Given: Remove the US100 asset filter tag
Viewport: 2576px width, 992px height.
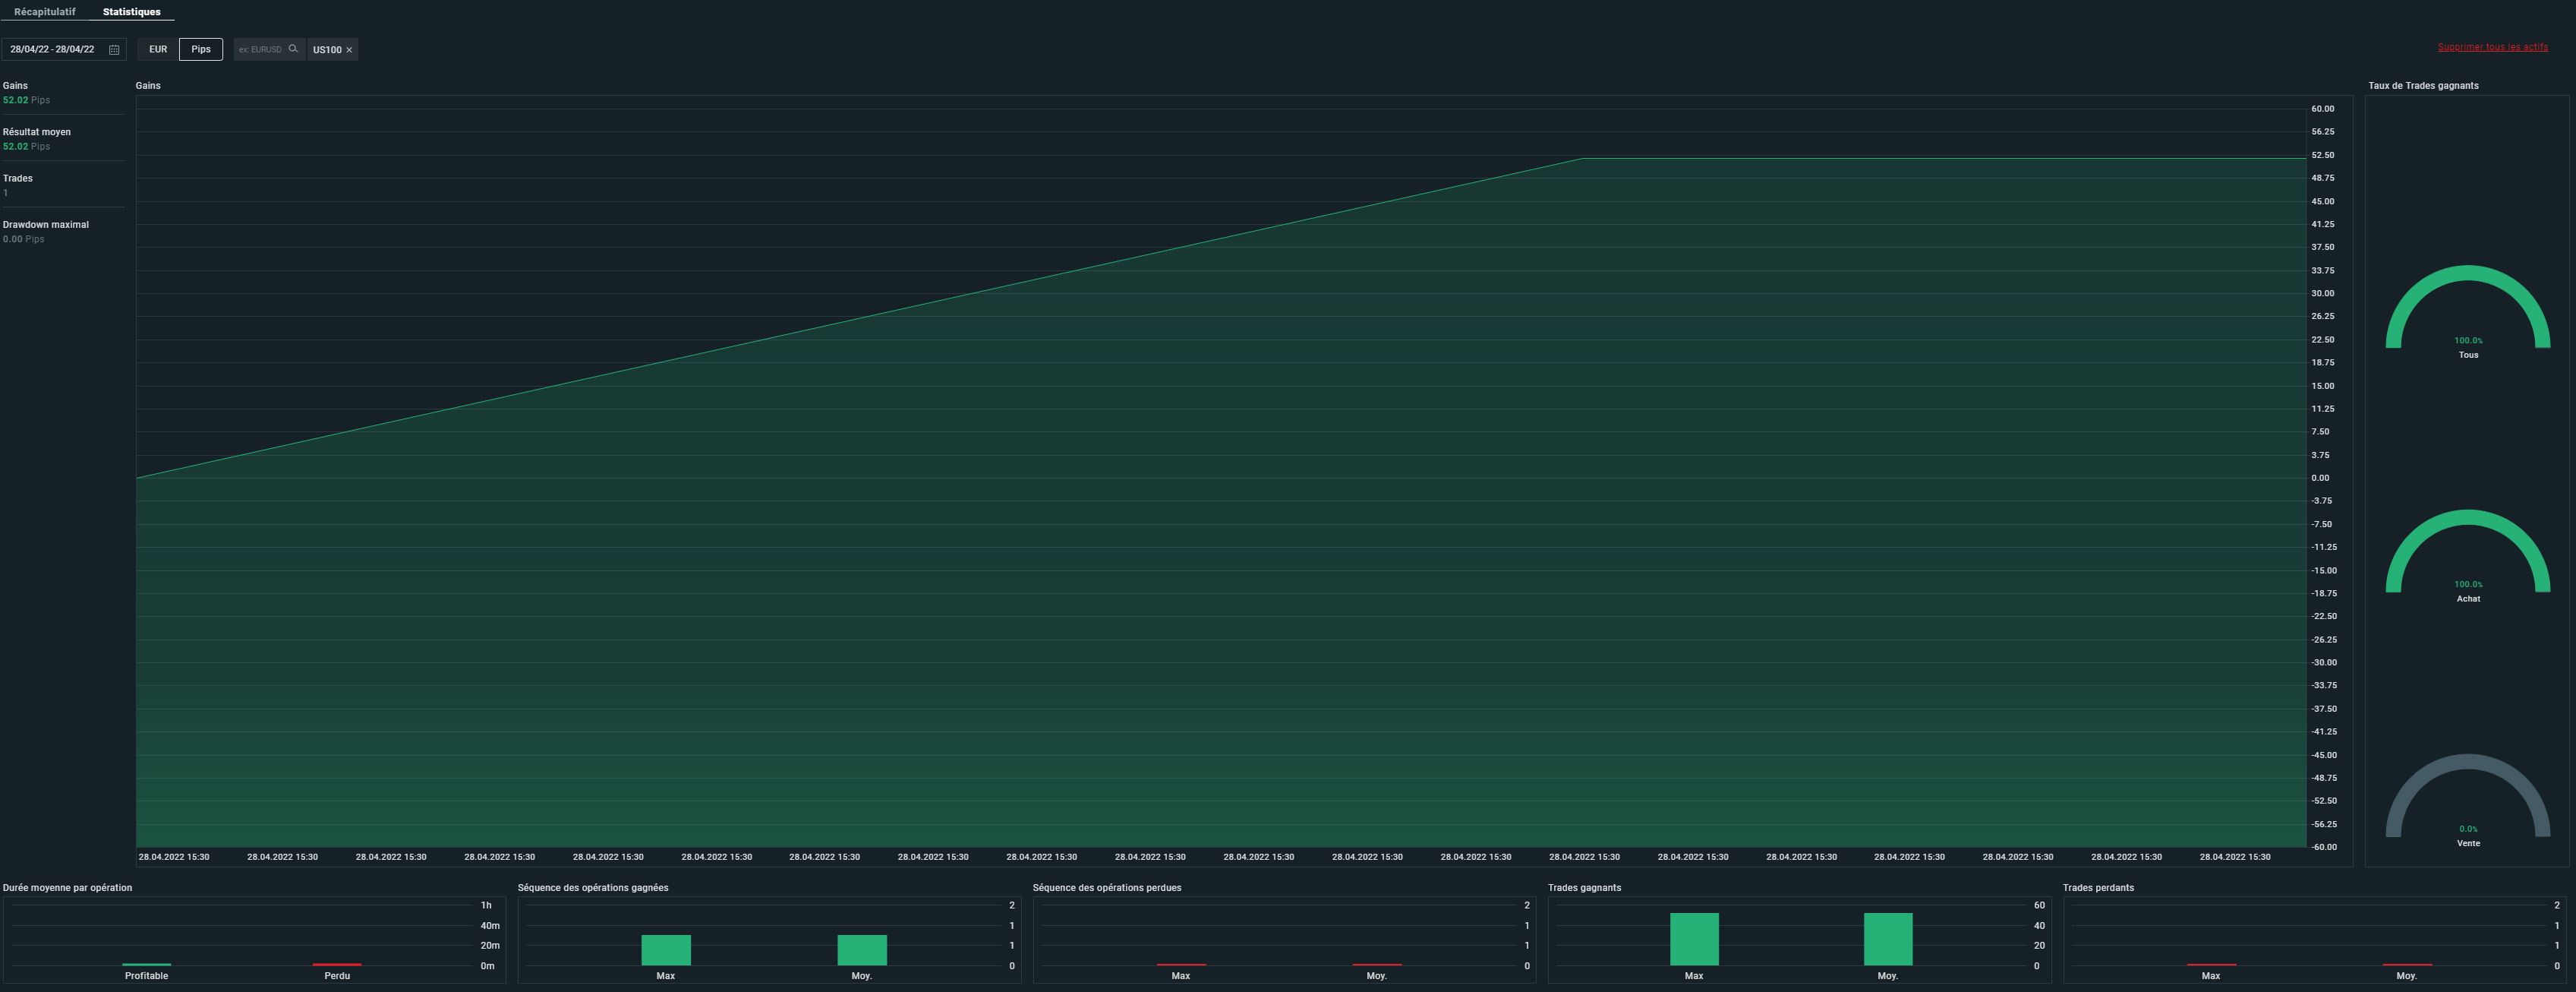Looking at the screenshot, I should pyautogui.click(x=349, y=50).
